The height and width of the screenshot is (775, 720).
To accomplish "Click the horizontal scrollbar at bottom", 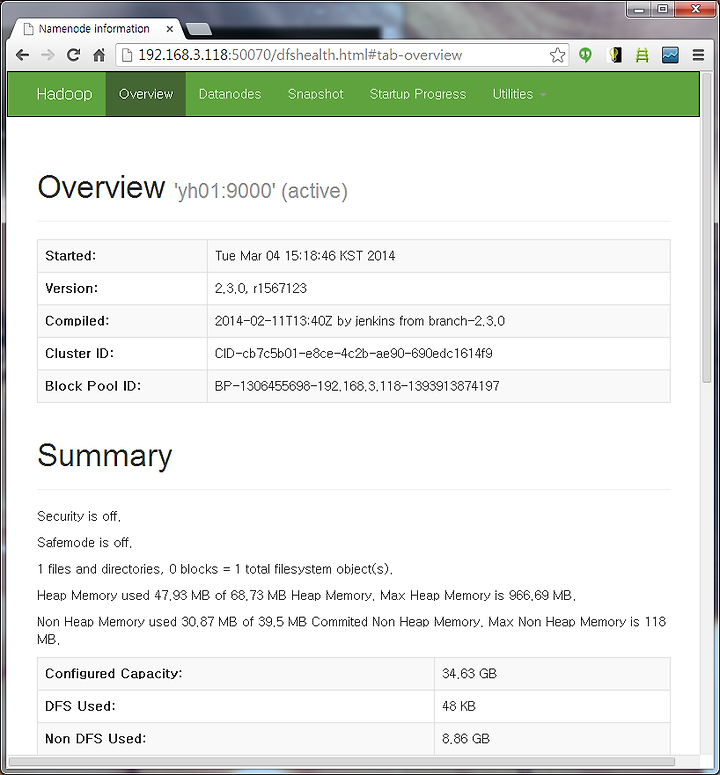I will tap(341, 761).
